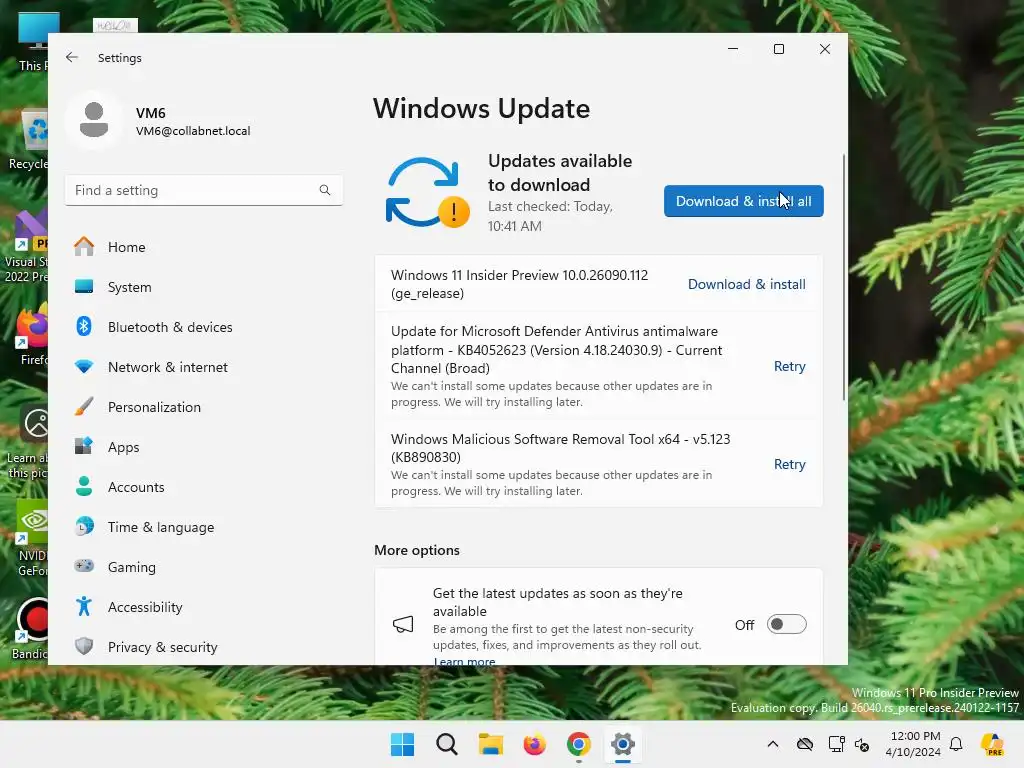Go to Network & internet
The height and width of the screenshot is (768, 1024).
coord(204,366)
